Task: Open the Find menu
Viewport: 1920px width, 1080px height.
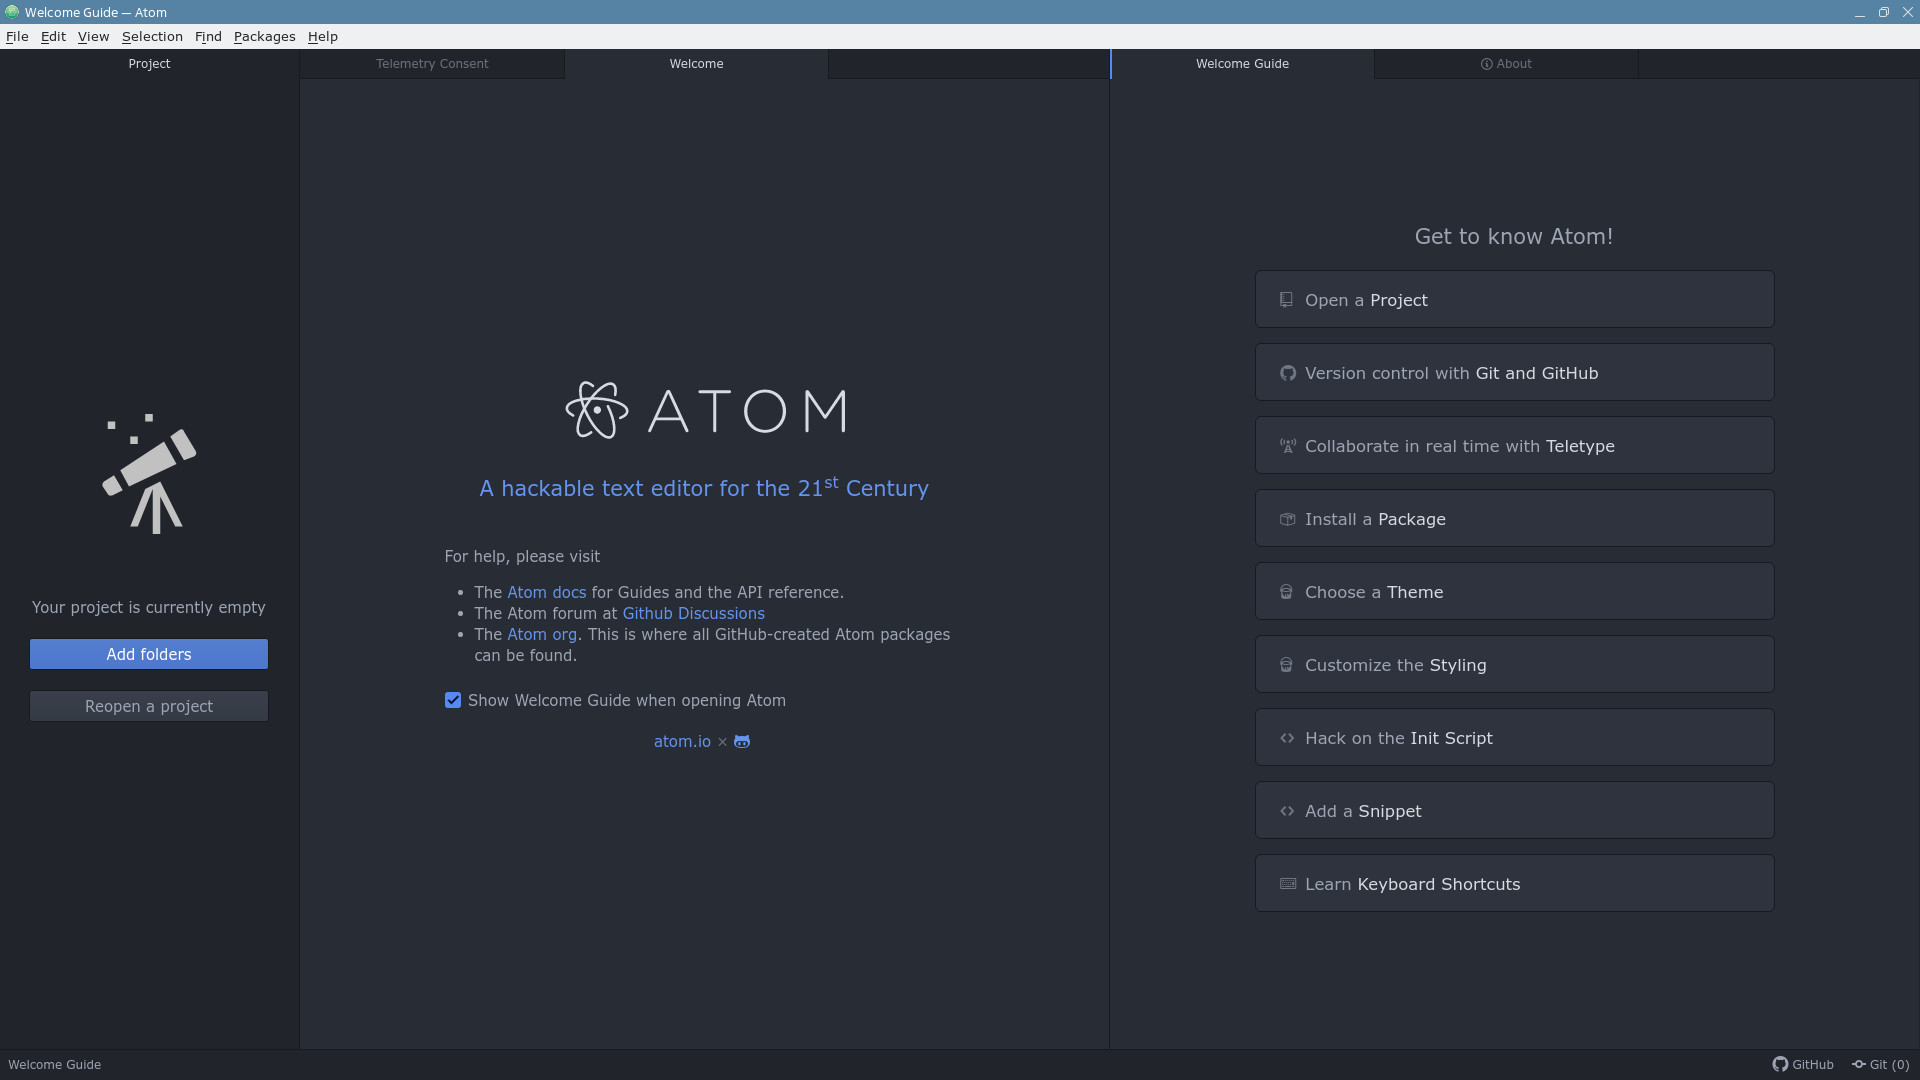Action: coord(208,36)
